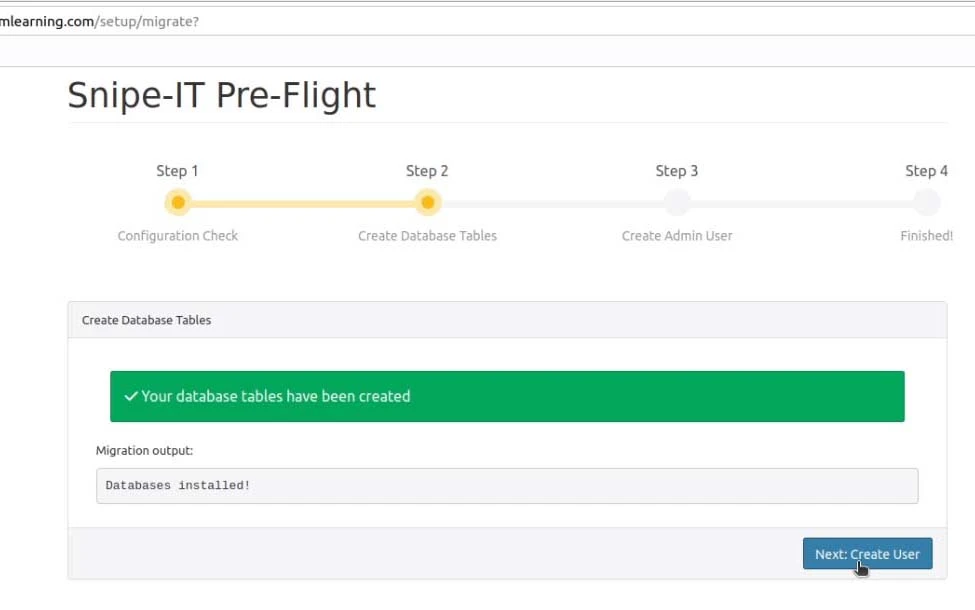Select the Step 4 wizard circle
Viewport: 975px width, 610px height.
coord(927,203)
